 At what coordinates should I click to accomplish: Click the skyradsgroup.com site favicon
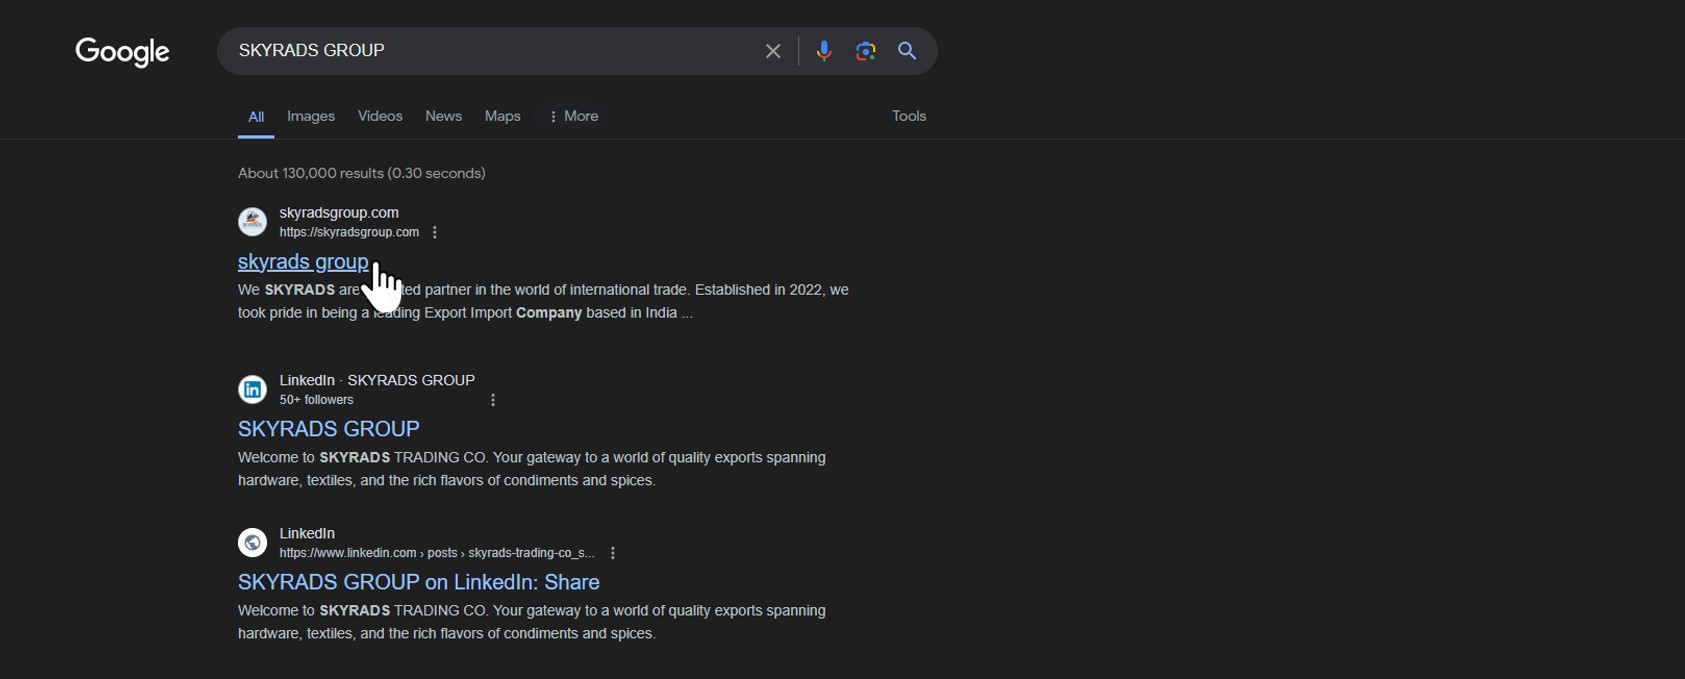click(252, 222)
